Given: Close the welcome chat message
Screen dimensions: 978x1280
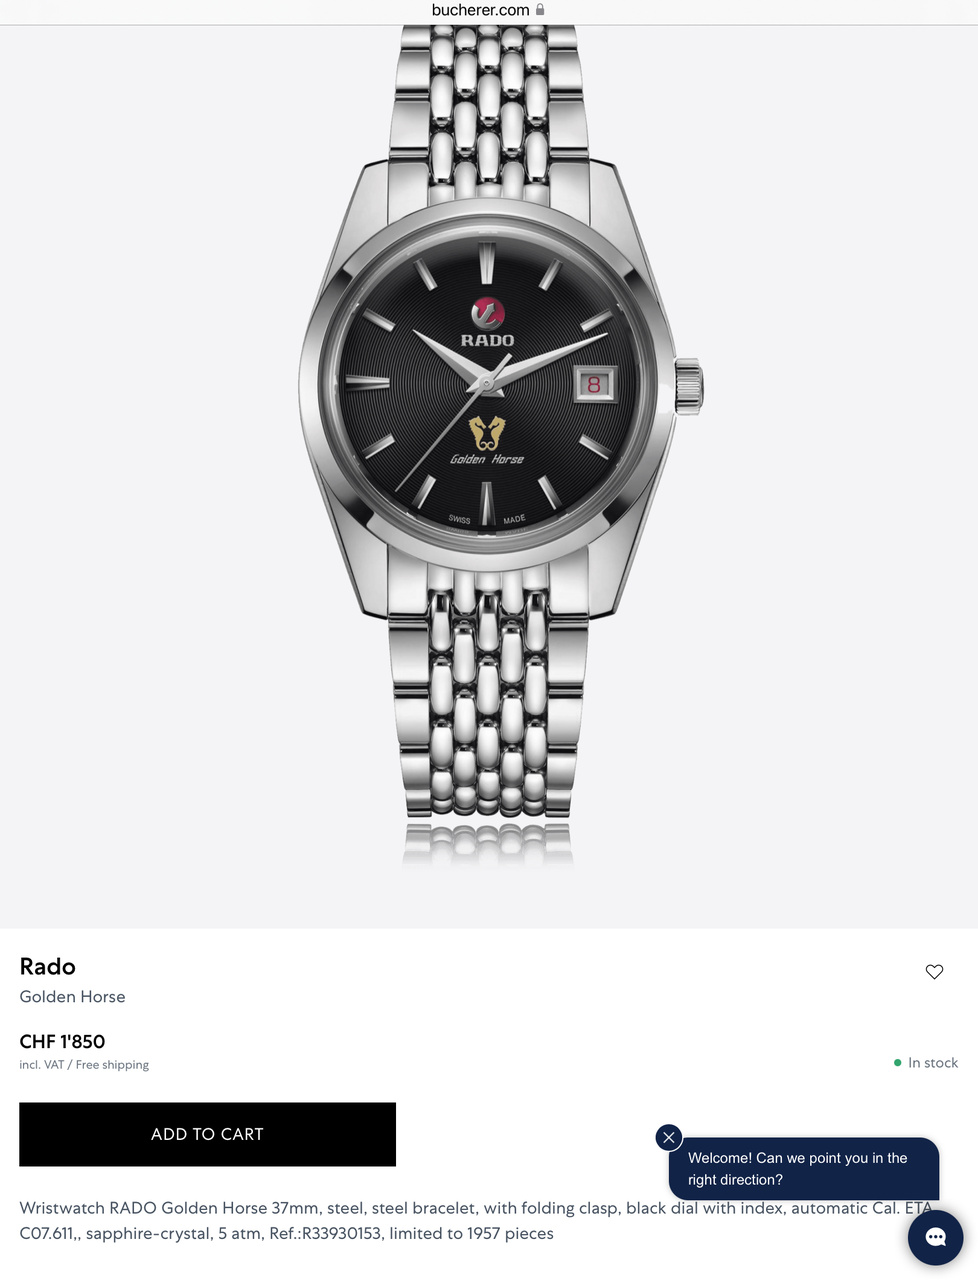Looking at the screenshot, I should coord(669,1137).
